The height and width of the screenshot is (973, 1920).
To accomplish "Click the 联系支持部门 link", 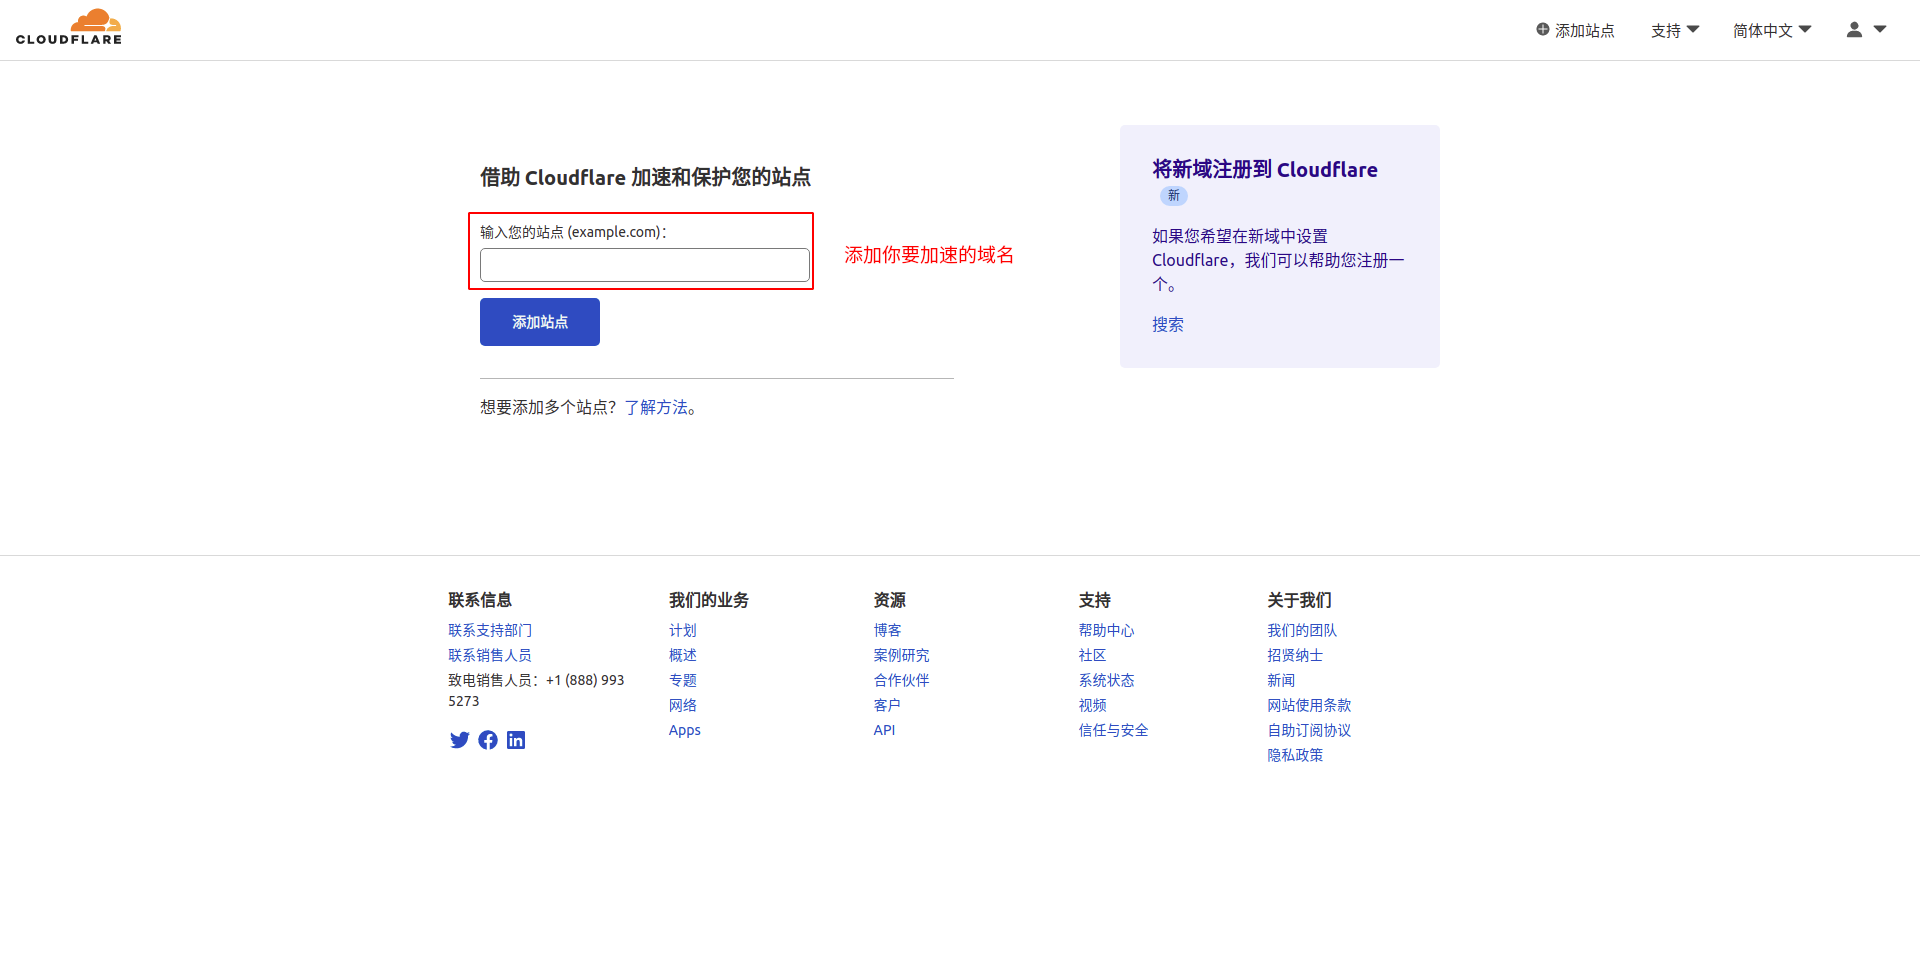I will coord(489,630).
